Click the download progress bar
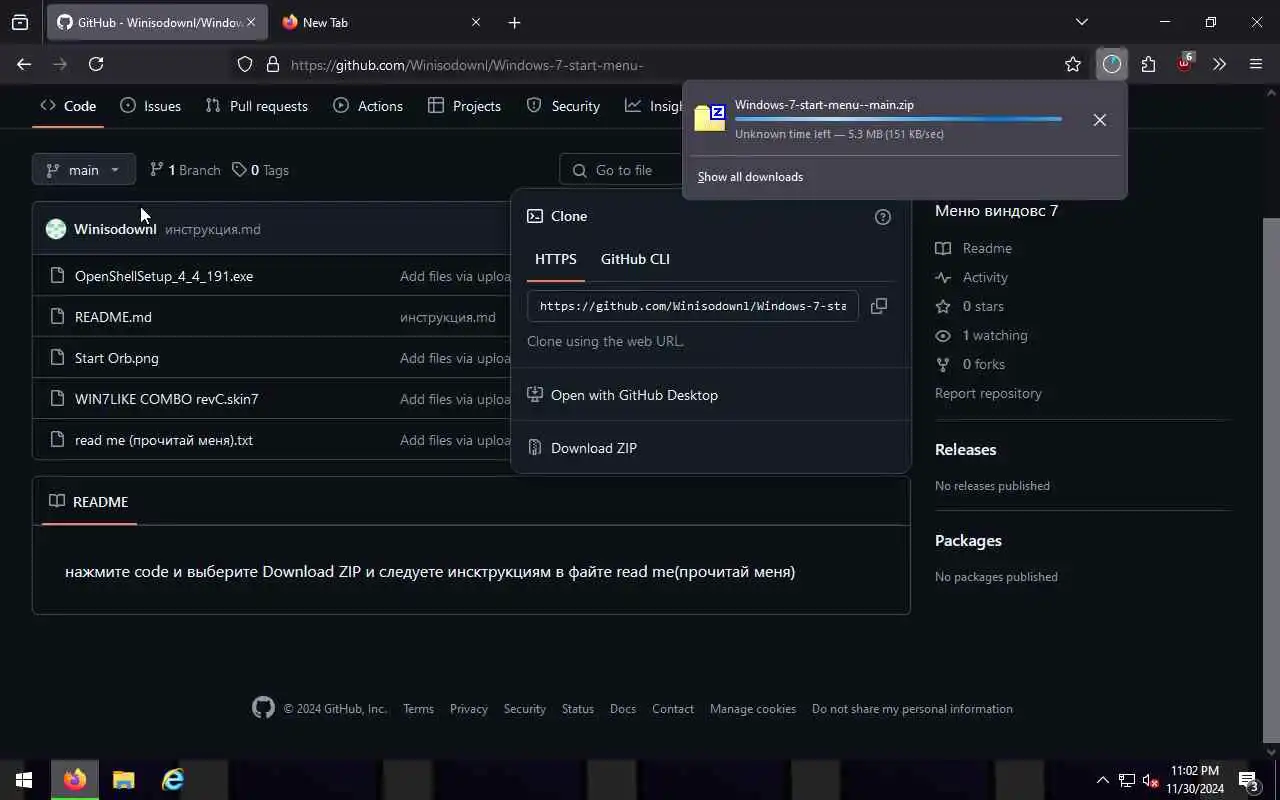 [x=898, y=119]
